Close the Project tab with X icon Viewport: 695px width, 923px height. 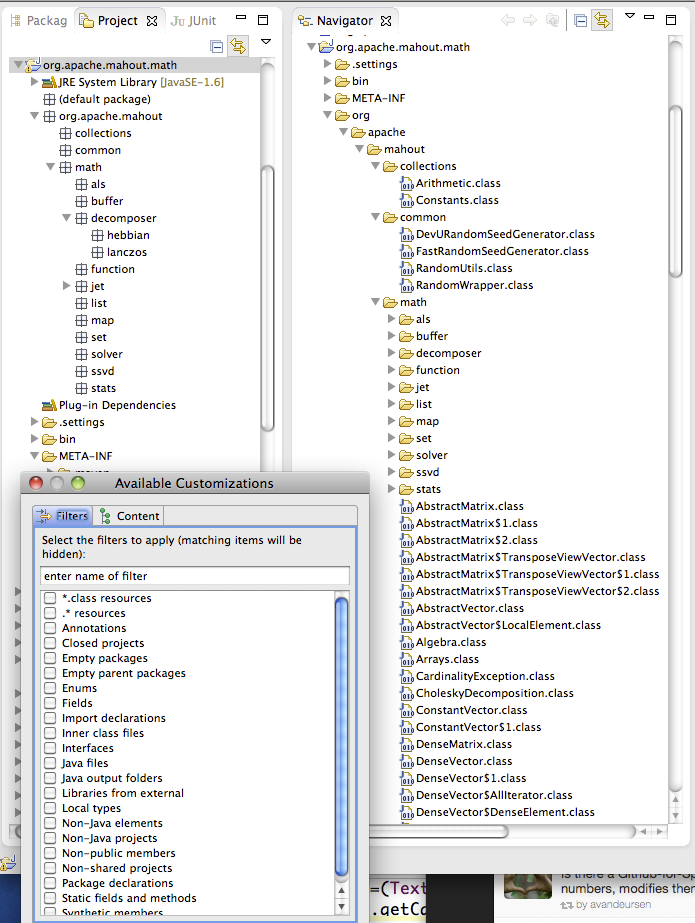[x=152, y=21]
